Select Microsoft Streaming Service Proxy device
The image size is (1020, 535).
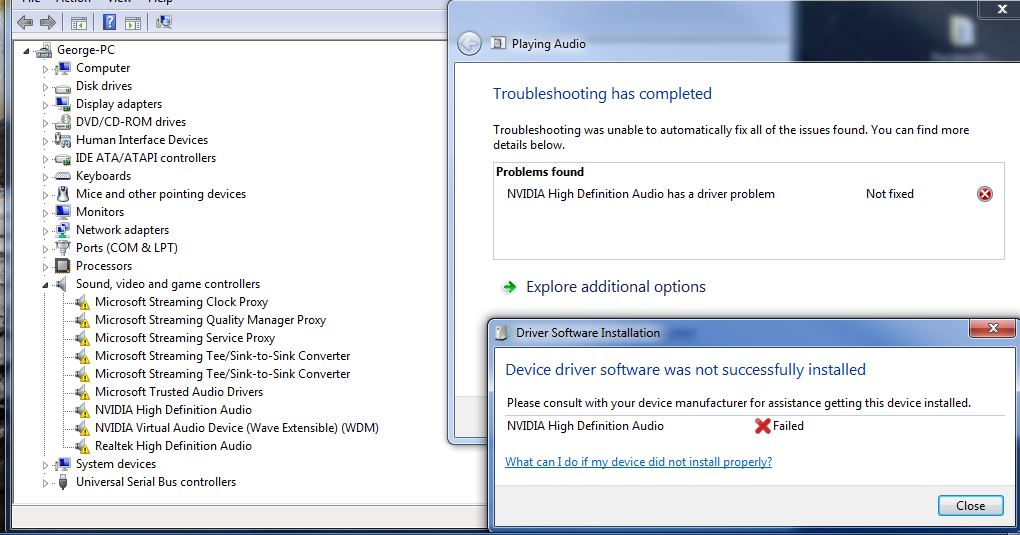(x=185, y=338)
